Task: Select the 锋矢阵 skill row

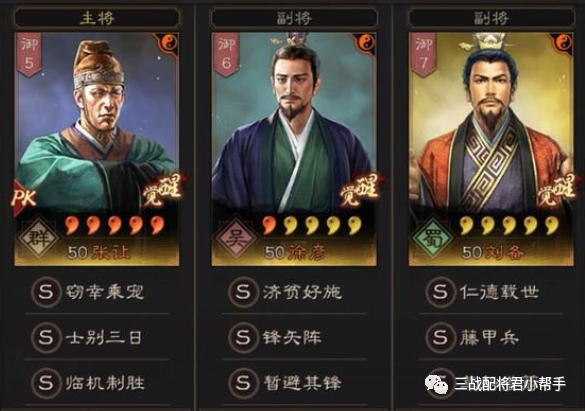Action: [294, 338]
